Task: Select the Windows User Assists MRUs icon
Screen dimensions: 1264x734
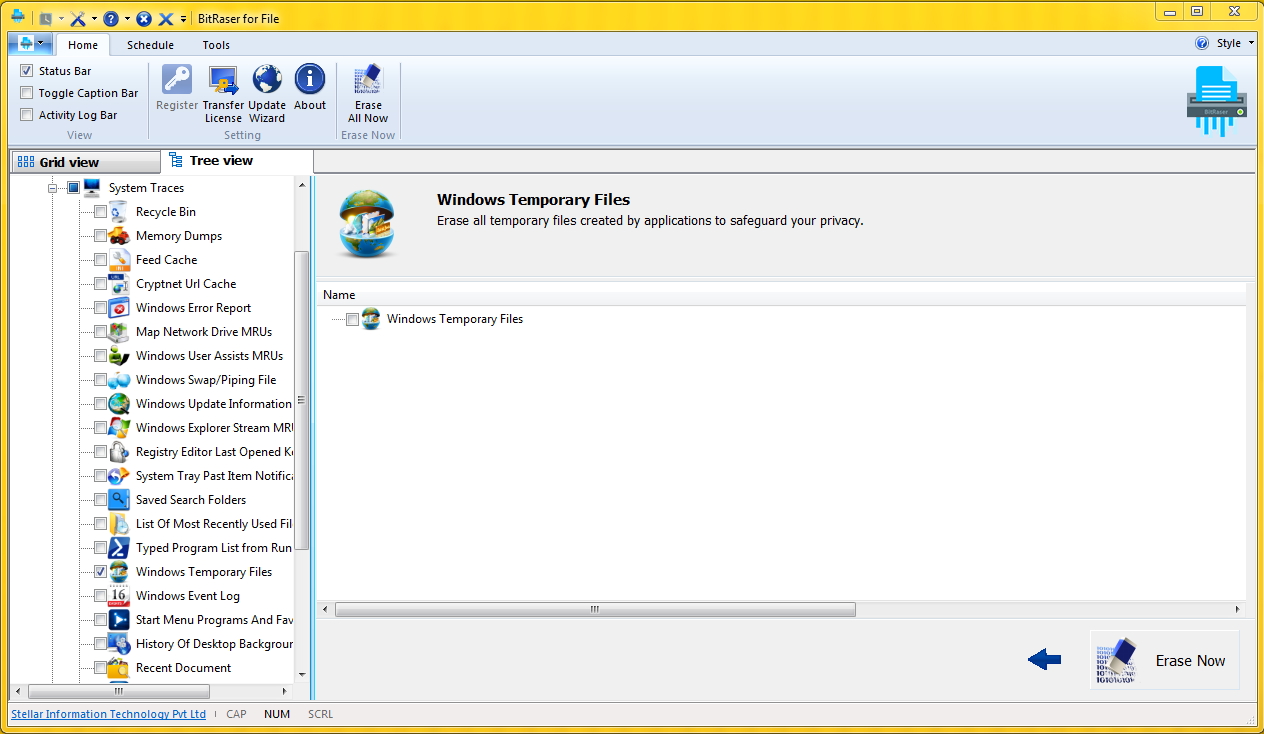Action: (119, 355)
